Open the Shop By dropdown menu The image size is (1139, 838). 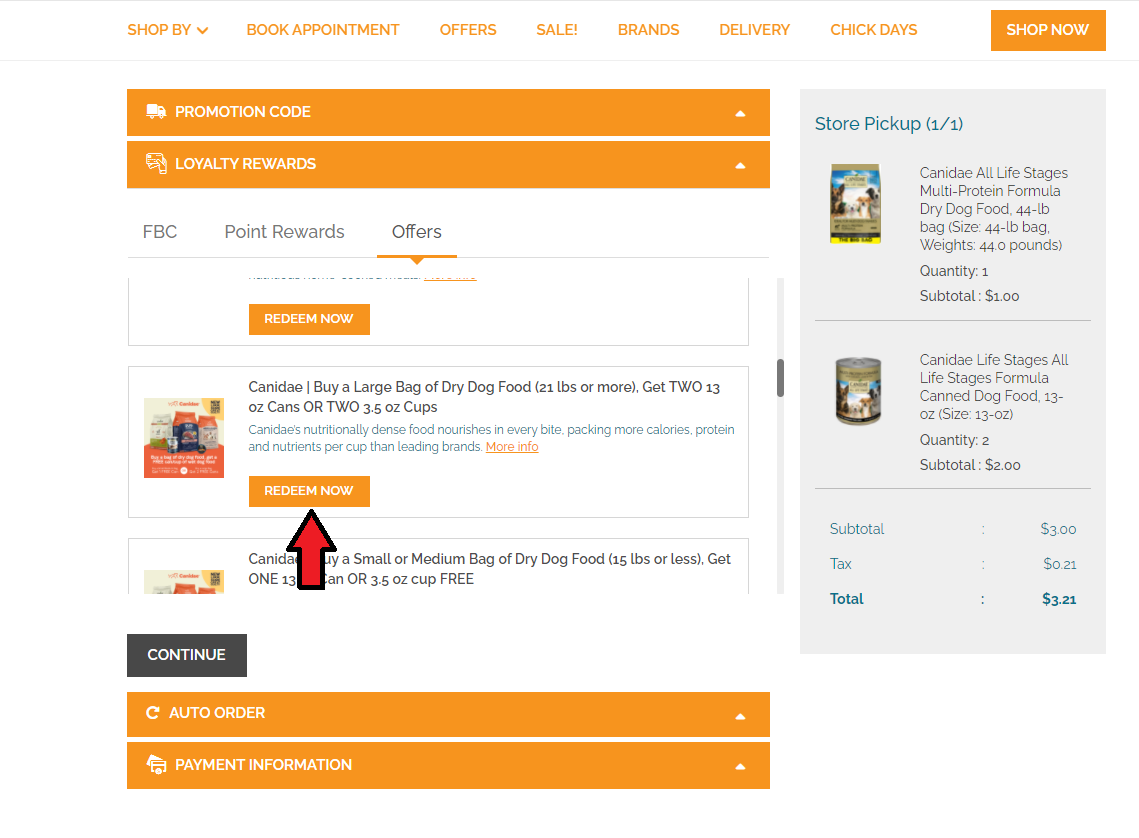point(167,30)
